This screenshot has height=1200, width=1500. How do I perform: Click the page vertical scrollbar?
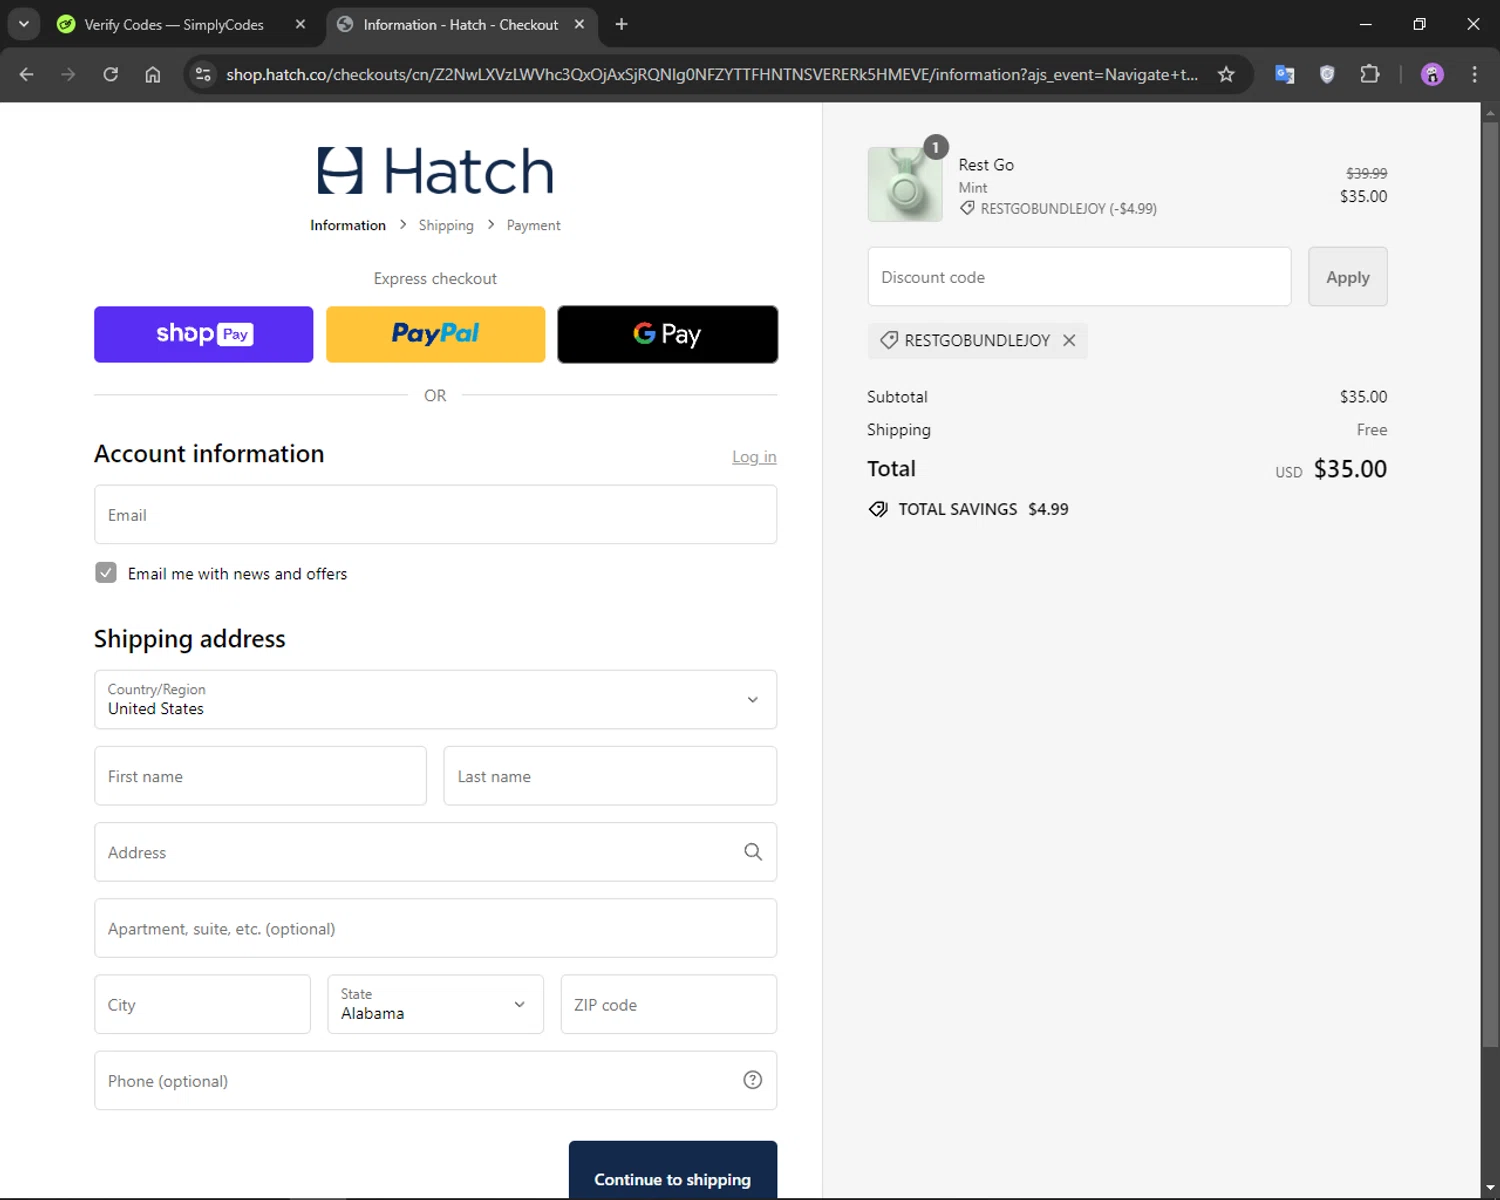[x=1490, y=585]
